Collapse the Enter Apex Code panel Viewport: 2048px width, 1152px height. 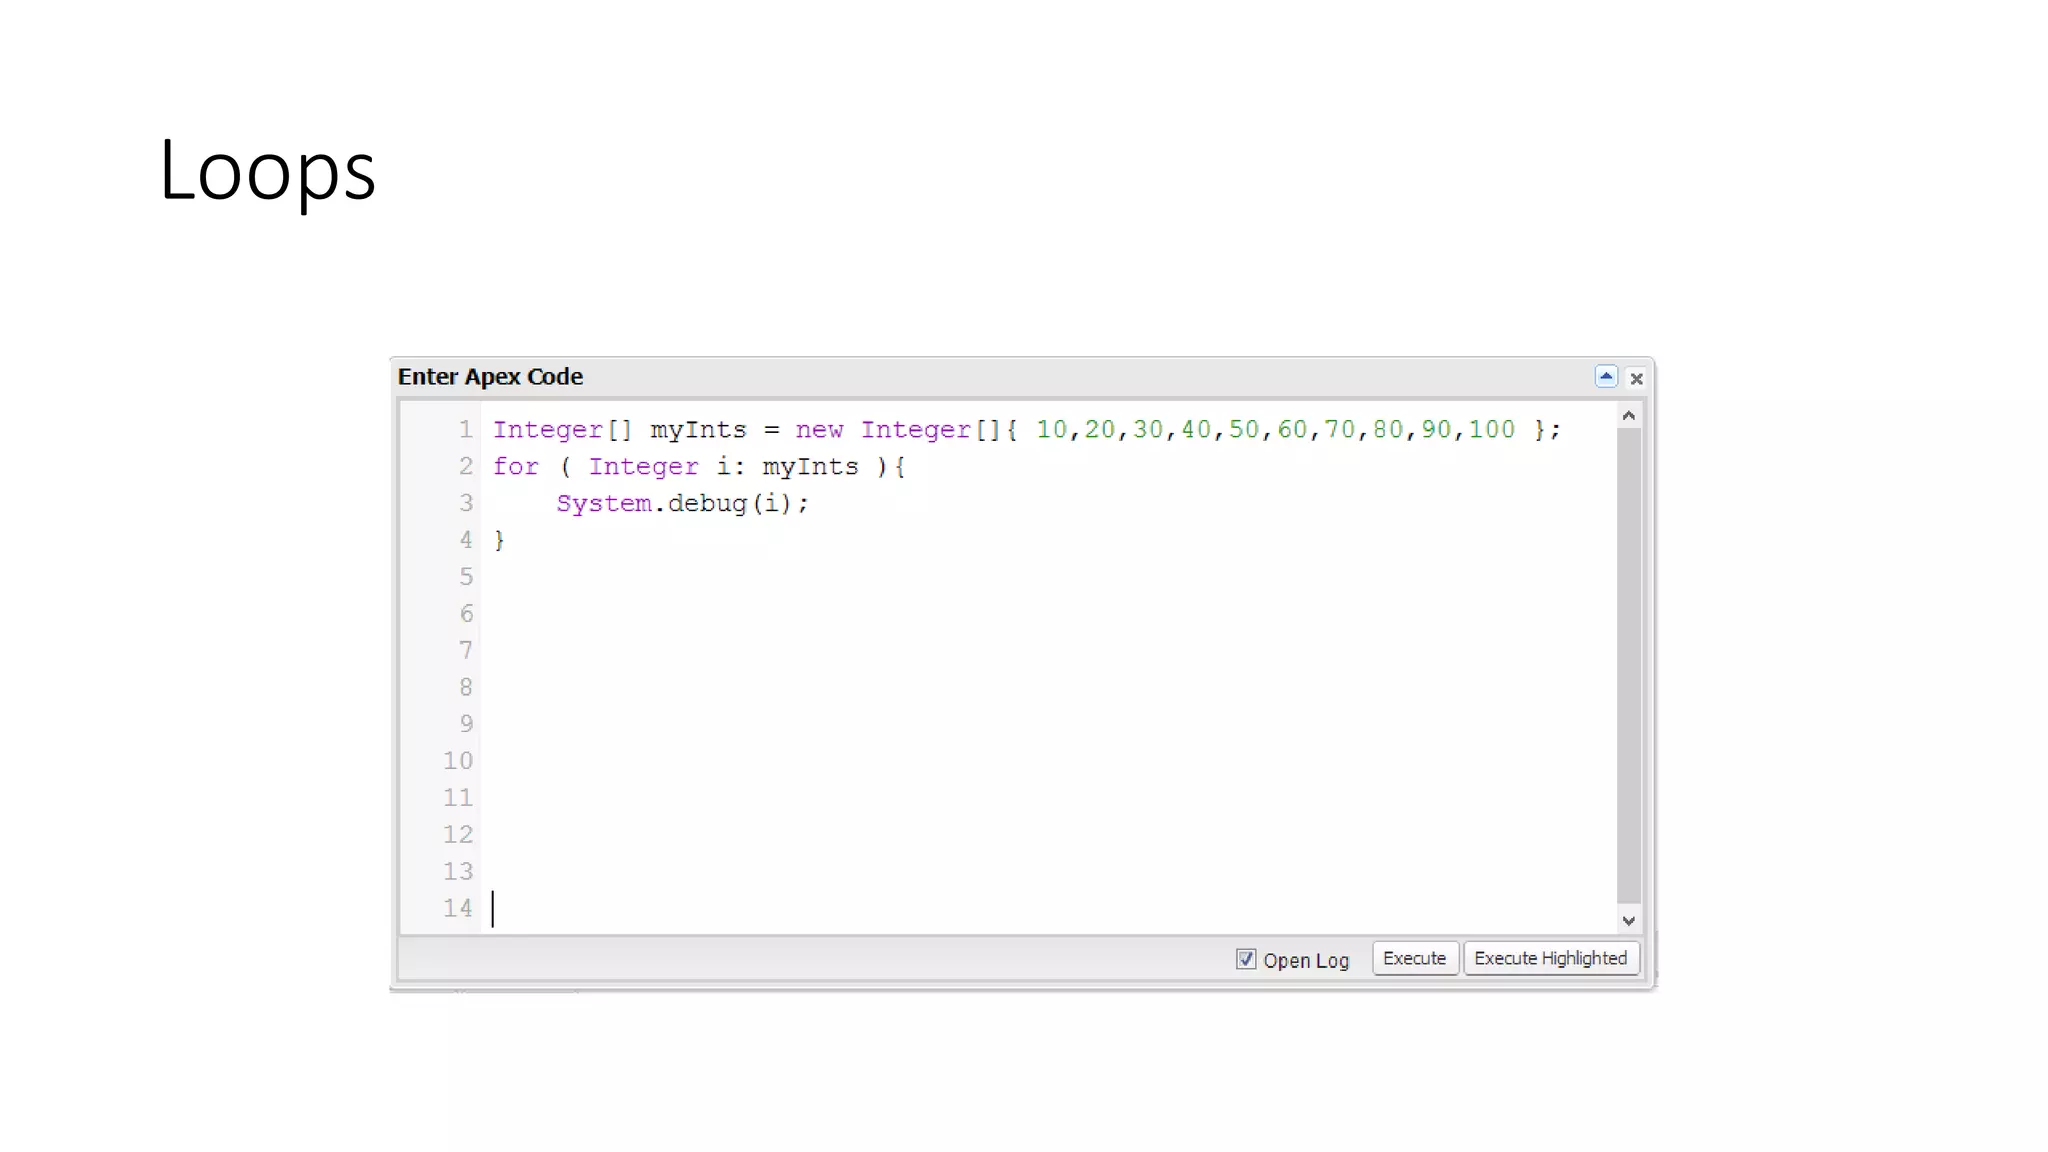tap(1605, 377)
